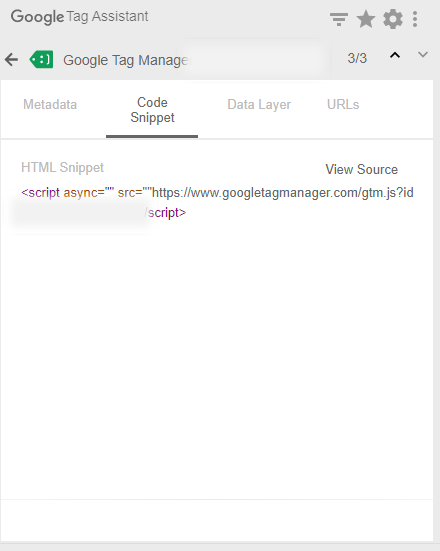
Task: Click the green Google Tag Manager tag icon
Action: pos(41,59)
